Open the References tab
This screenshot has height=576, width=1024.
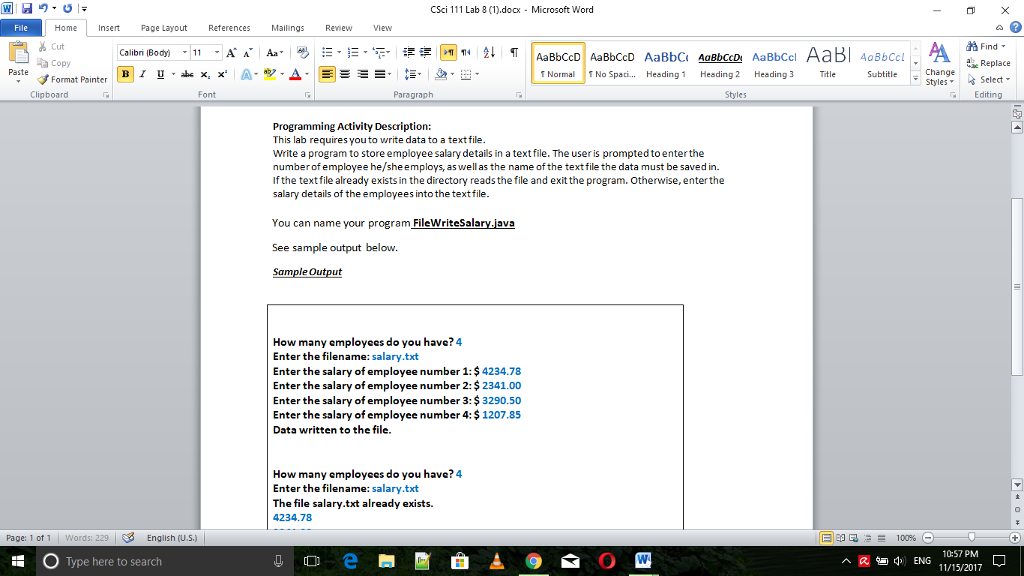pyautogui.click(x=231, y=28)
